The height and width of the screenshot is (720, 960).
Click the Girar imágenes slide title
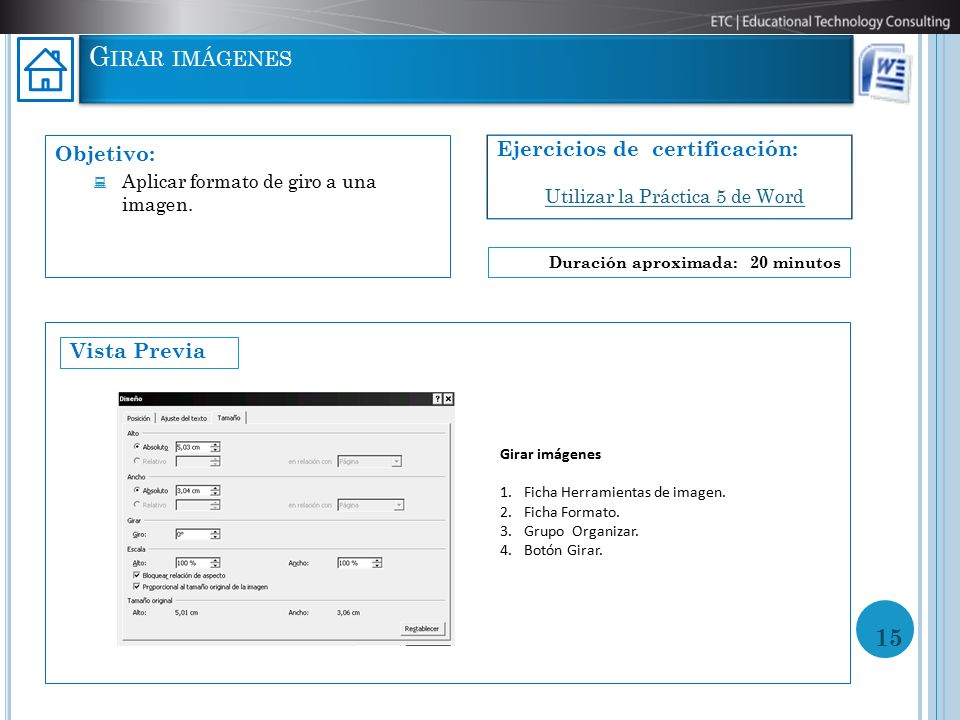(x=190, y=57)
